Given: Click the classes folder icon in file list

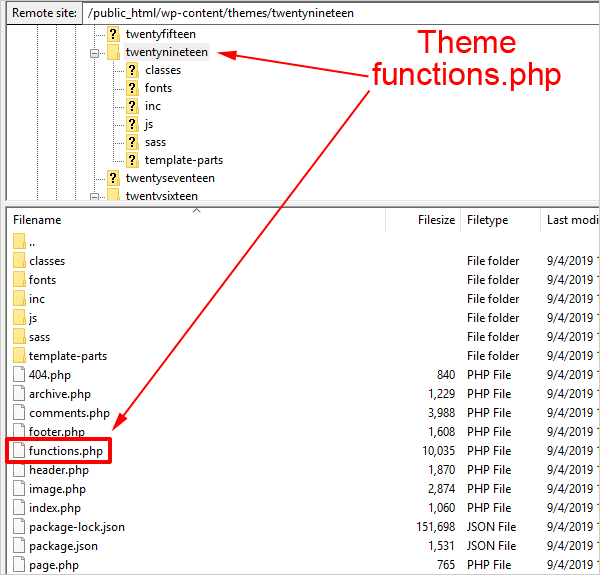Looking at the screenshot, I should 19,261.
